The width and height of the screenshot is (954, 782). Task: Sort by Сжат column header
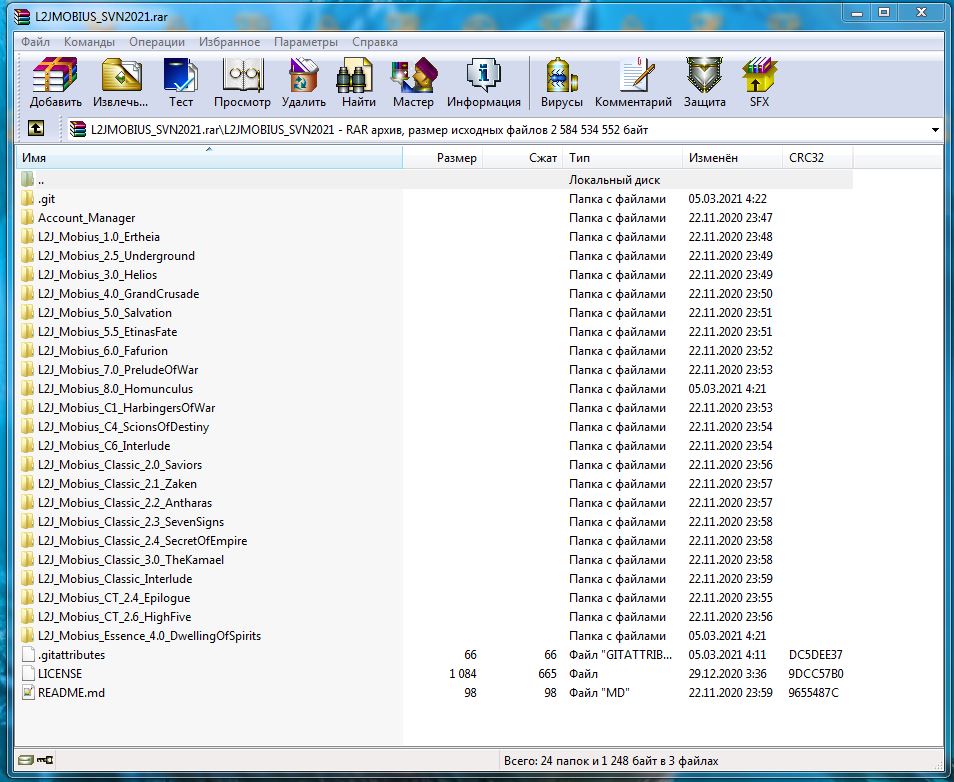523,158
